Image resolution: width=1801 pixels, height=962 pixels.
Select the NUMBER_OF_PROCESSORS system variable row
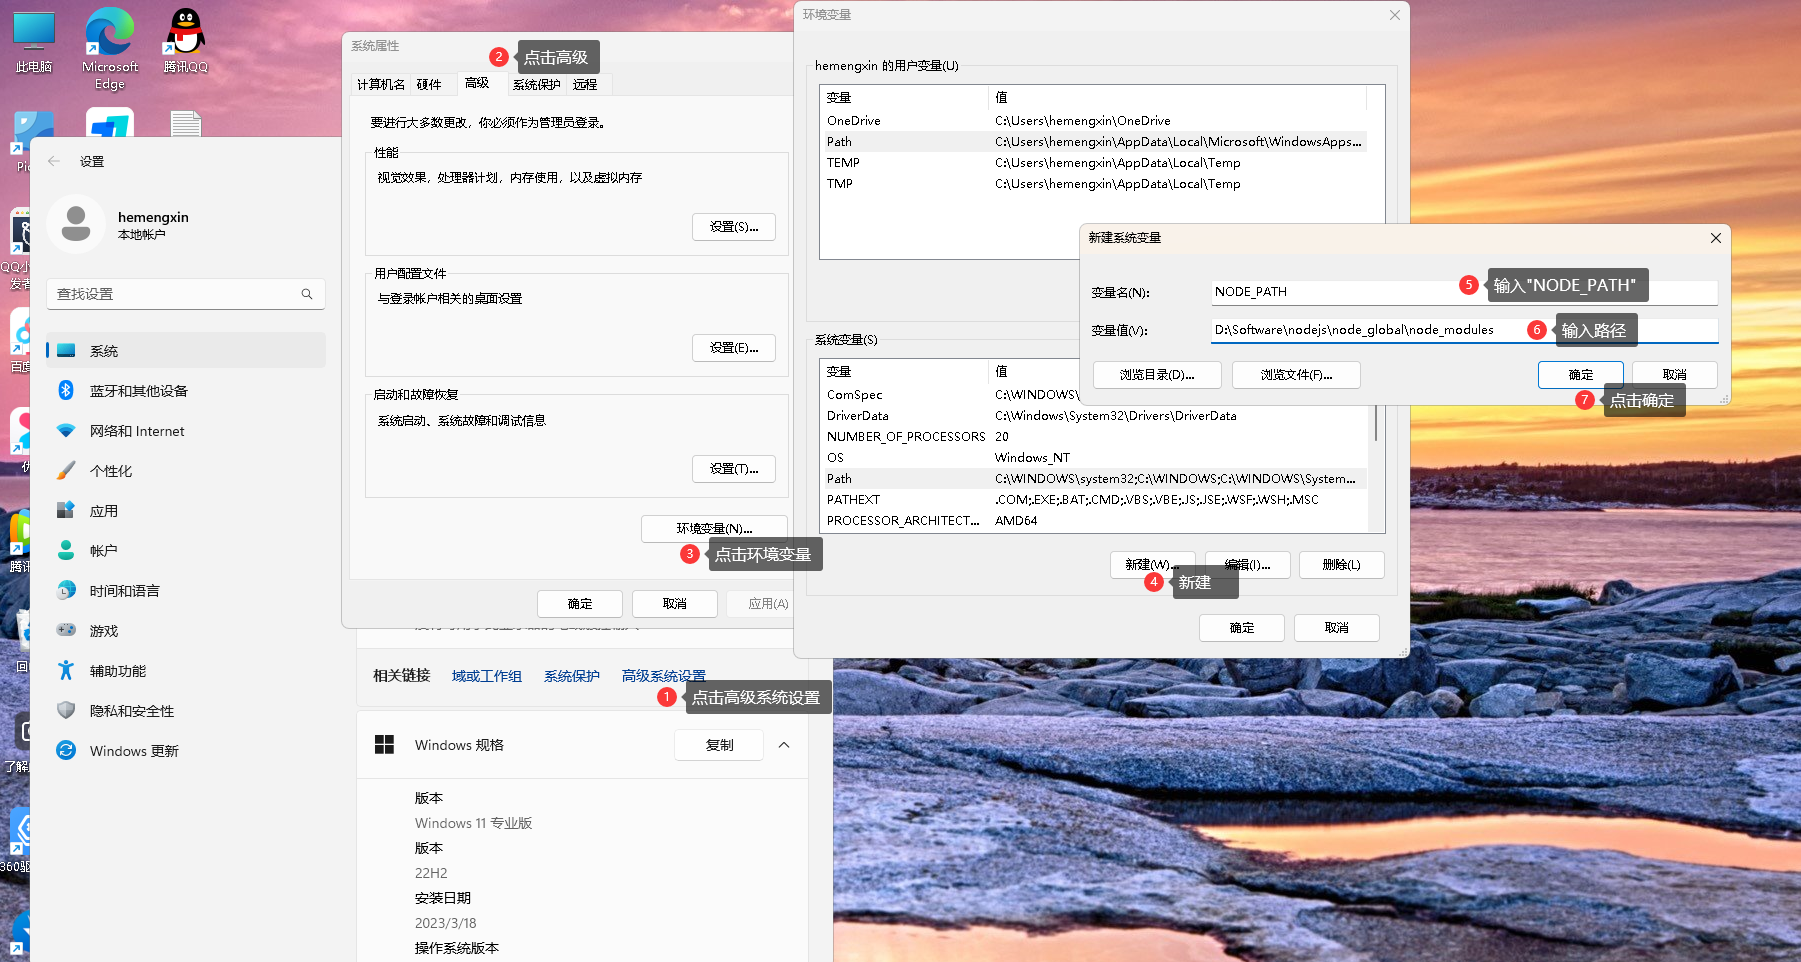coord(1093,437)
